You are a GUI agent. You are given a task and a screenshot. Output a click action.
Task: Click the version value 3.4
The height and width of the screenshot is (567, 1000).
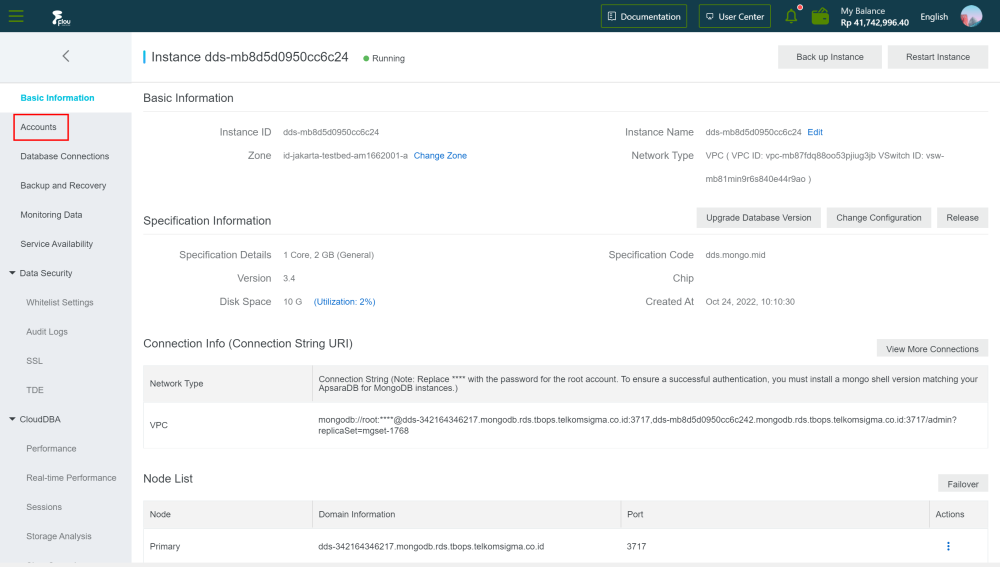[289, 278]
